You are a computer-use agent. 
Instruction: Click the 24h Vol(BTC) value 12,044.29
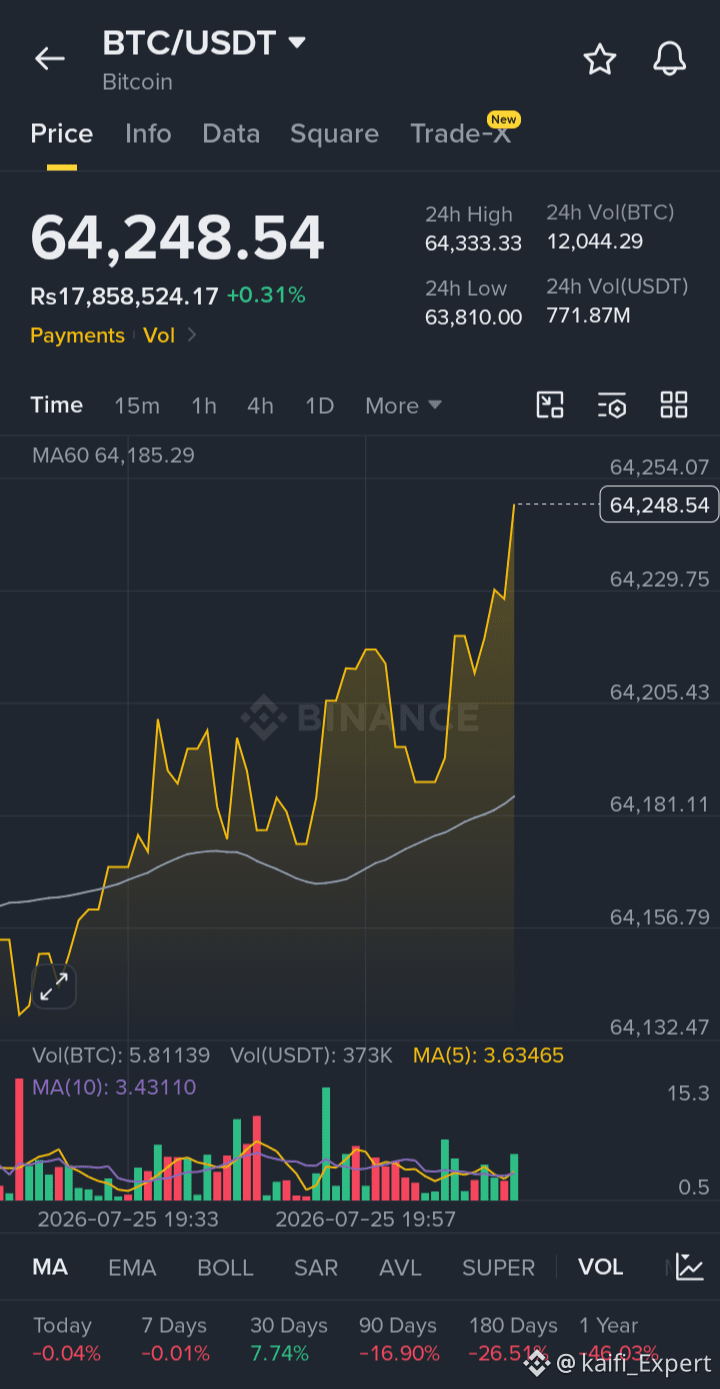(x=594, y=241)
